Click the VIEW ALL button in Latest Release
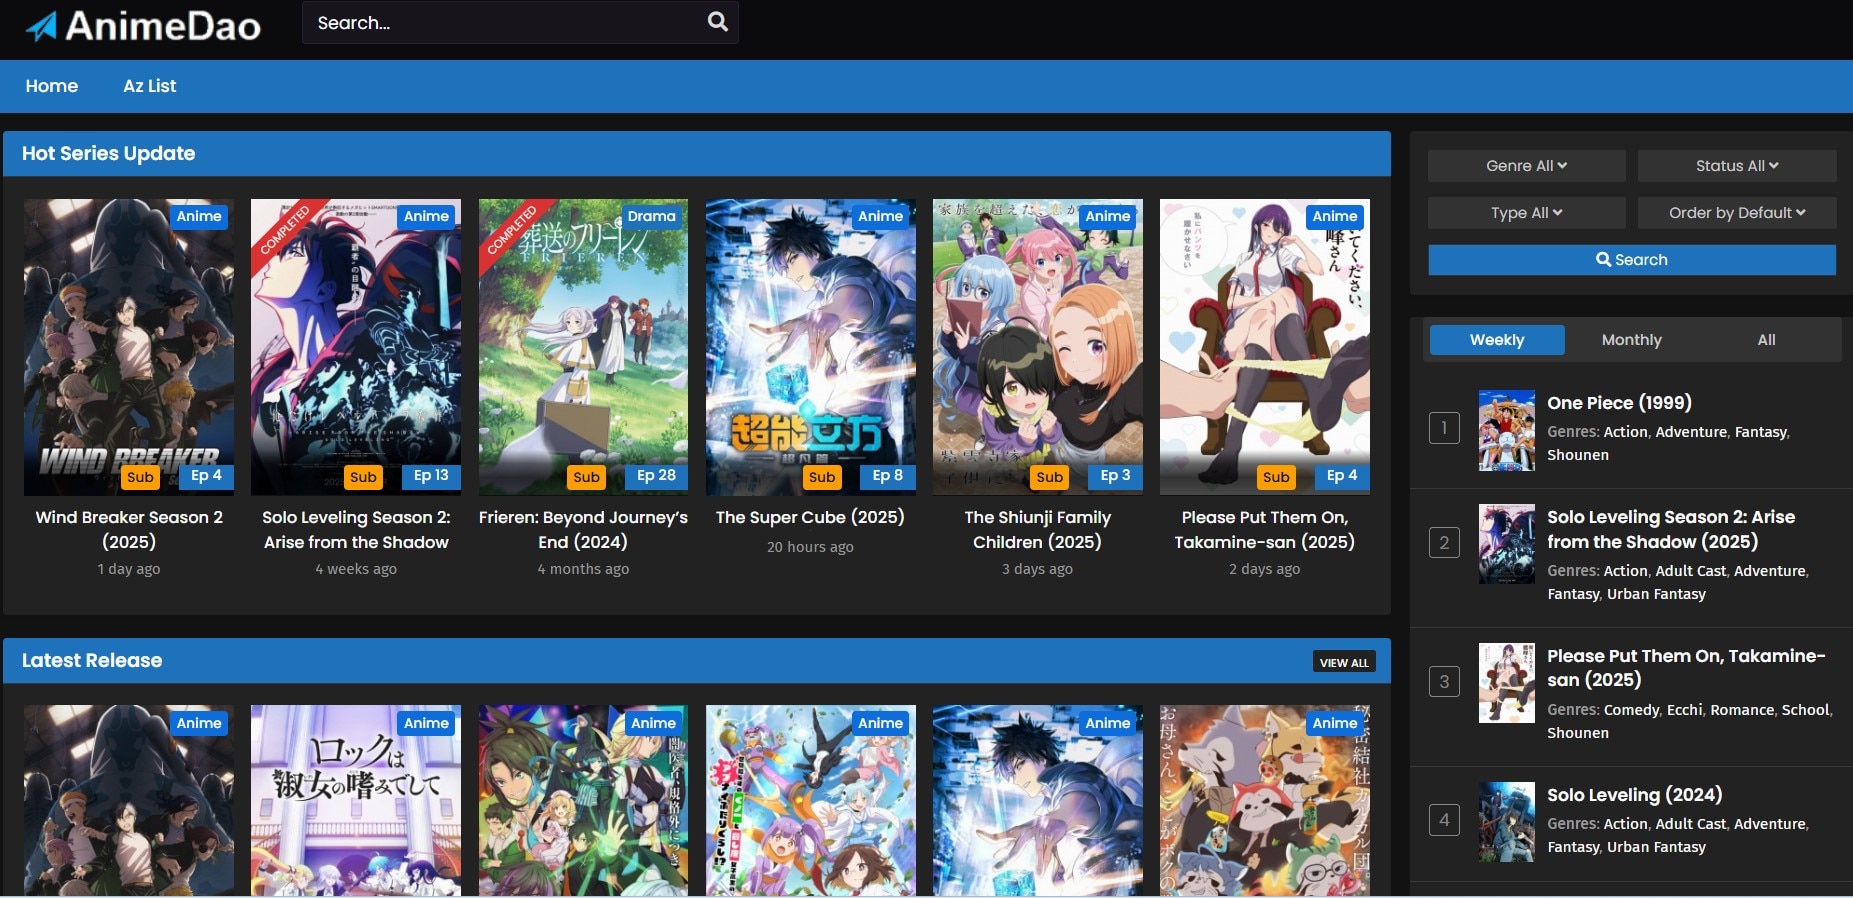 [1344, 662]
